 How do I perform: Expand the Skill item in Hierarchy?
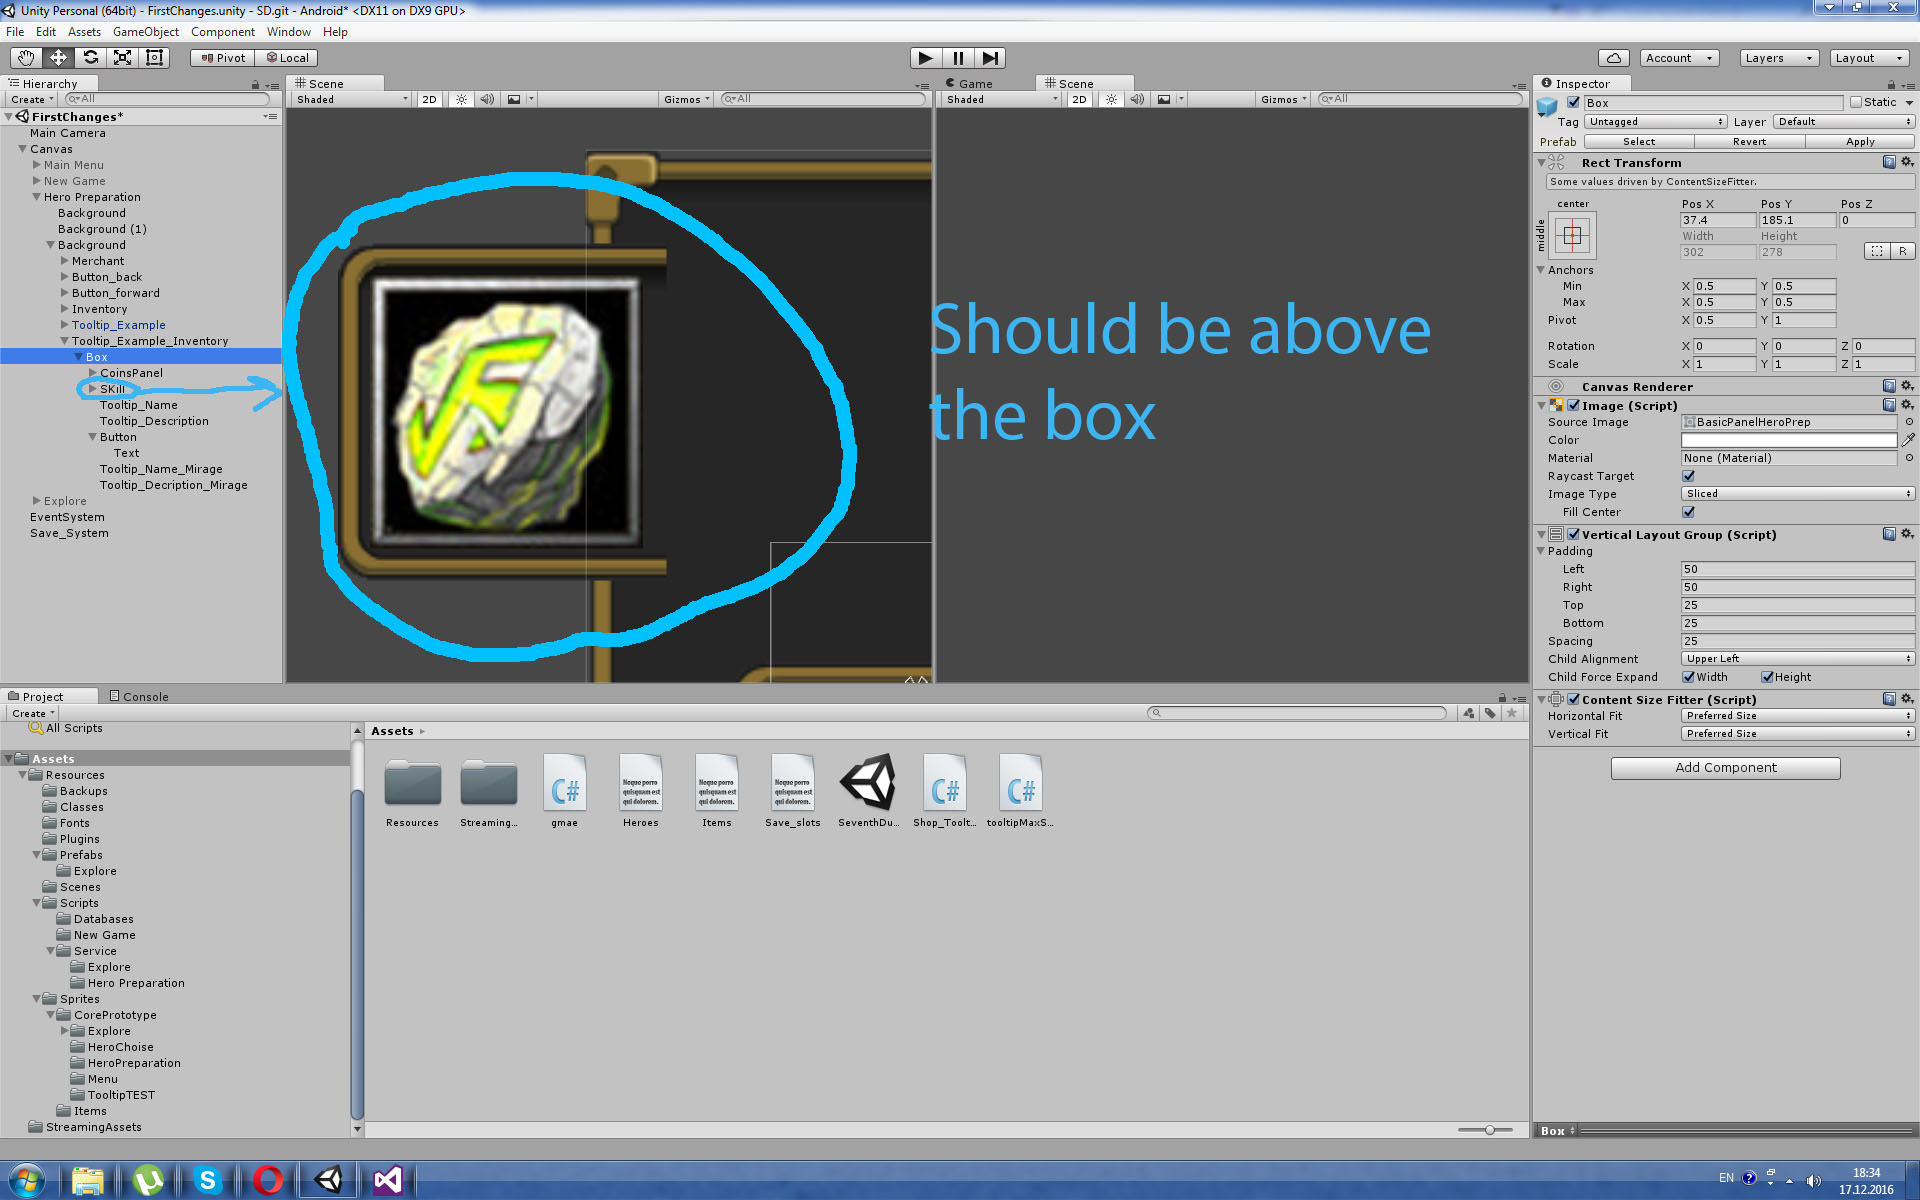93,389
